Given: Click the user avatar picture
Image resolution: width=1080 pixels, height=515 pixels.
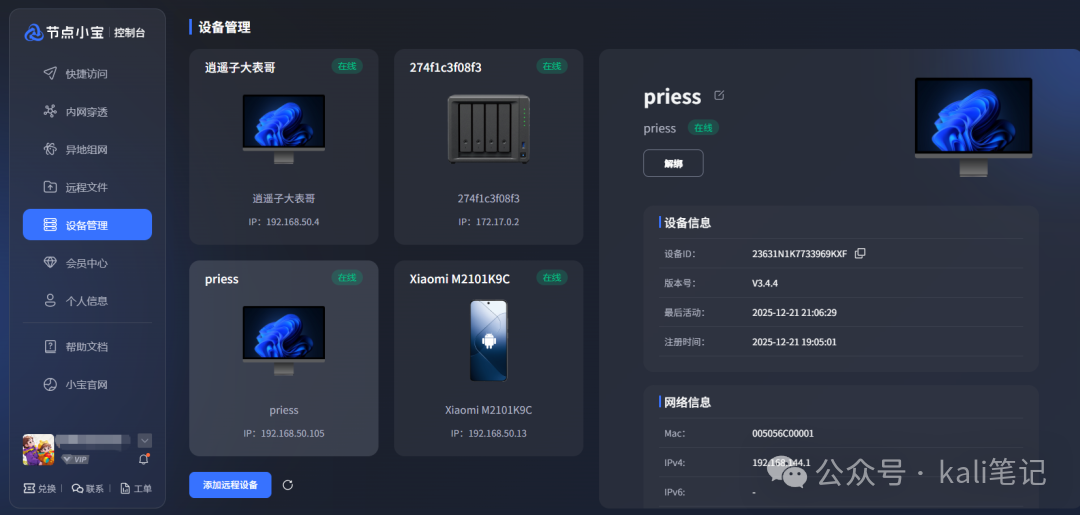Looking at the screenshot, I should tap(38, 450).
